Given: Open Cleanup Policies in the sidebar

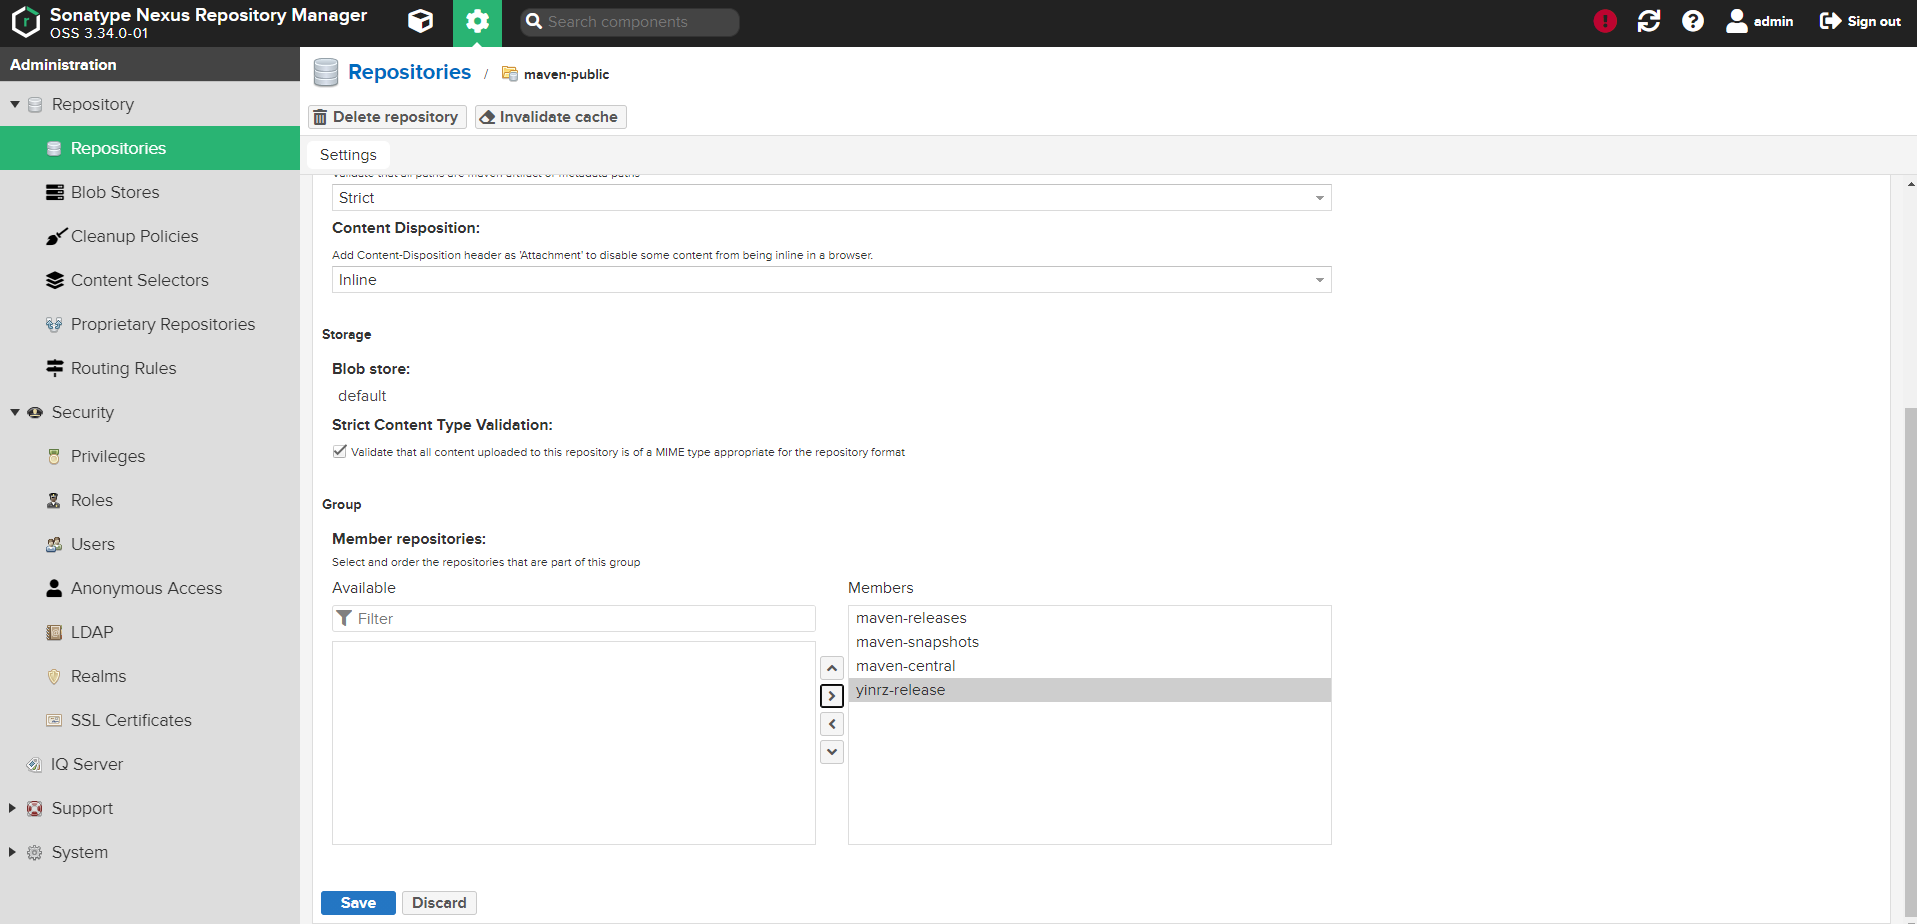Looking at the screenshot, I should 150,236.
